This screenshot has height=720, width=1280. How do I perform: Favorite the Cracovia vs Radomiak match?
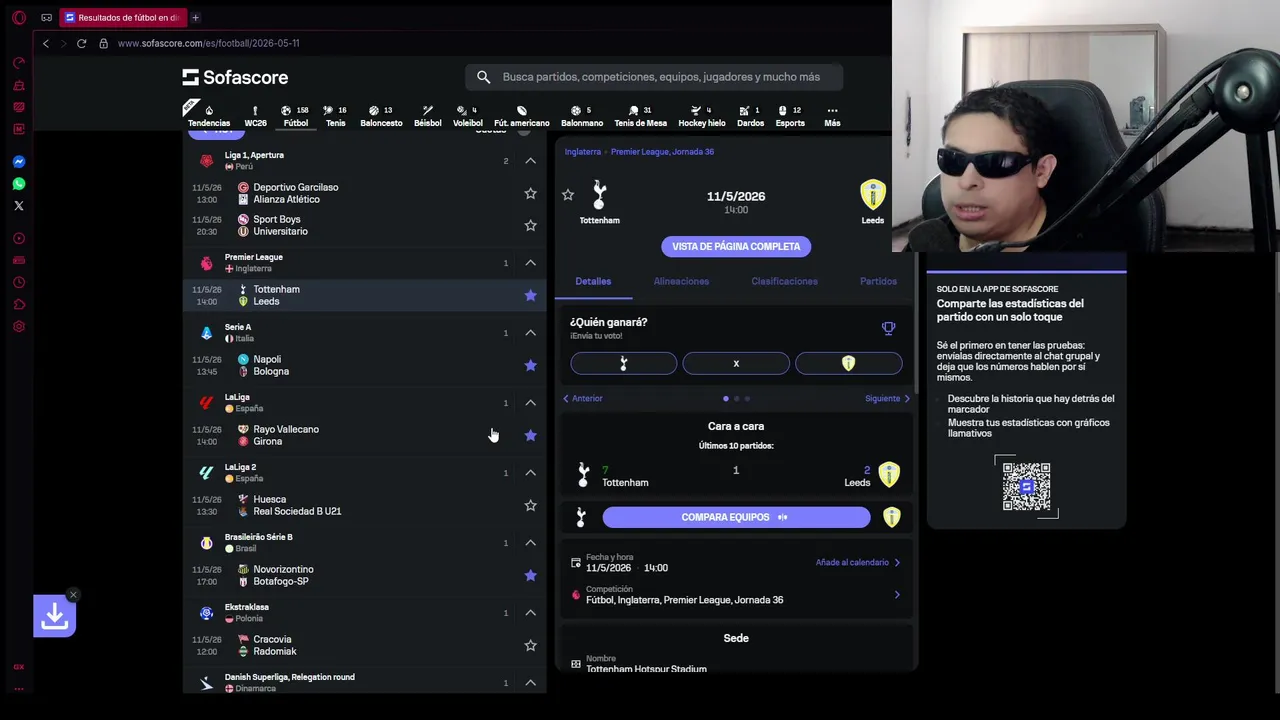[530, 645]
